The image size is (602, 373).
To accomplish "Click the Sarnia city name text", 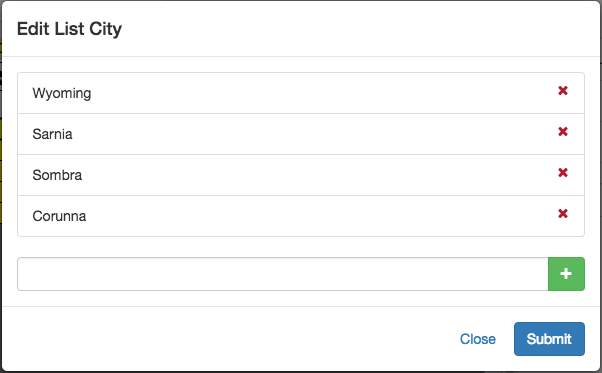I will (52, 134).
